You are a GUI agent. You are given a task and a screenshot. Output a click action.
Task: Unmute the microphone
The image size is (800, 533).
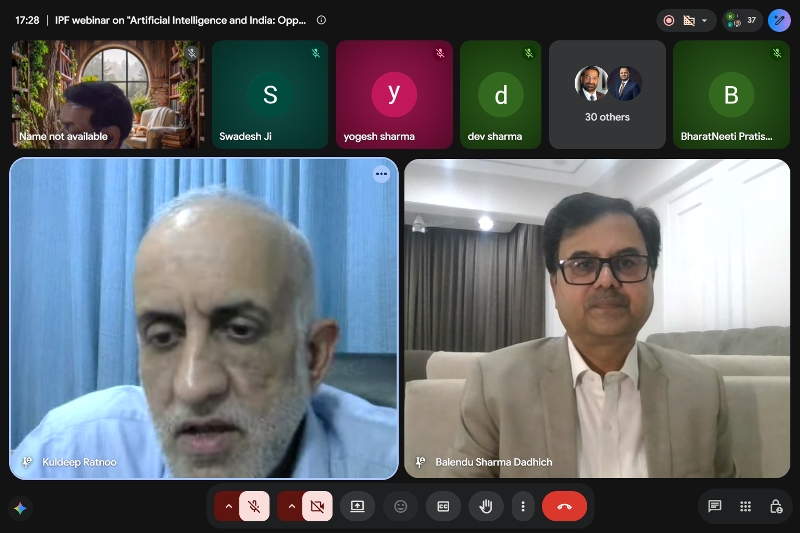254,506
